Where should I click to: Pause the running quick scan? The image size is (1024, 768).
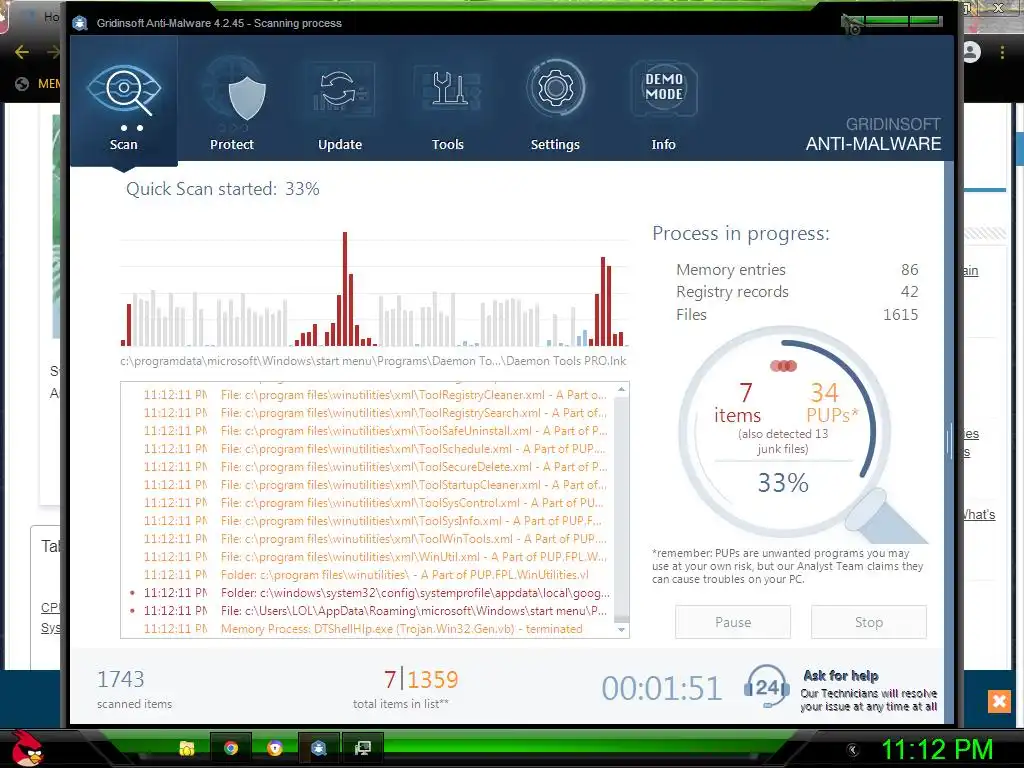coord(733,622)
